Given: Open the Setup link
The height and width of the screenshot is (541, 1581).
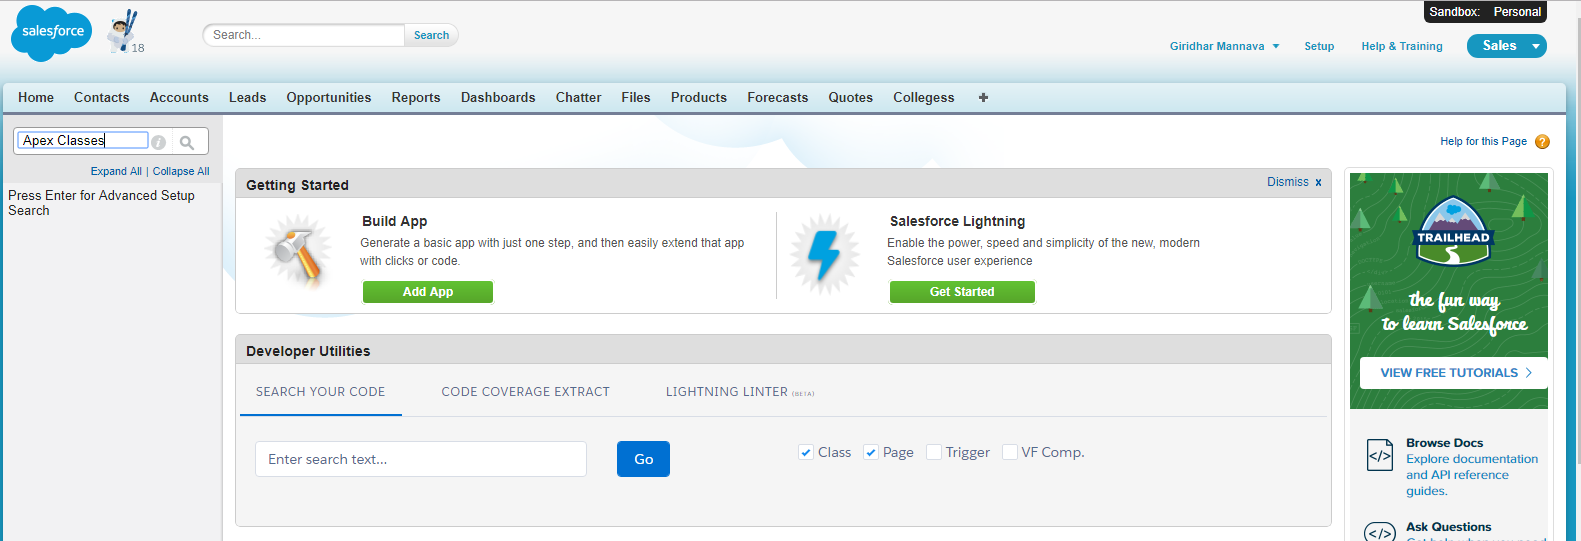Looking at the screenshot, I should click(x=1319, y=46).
